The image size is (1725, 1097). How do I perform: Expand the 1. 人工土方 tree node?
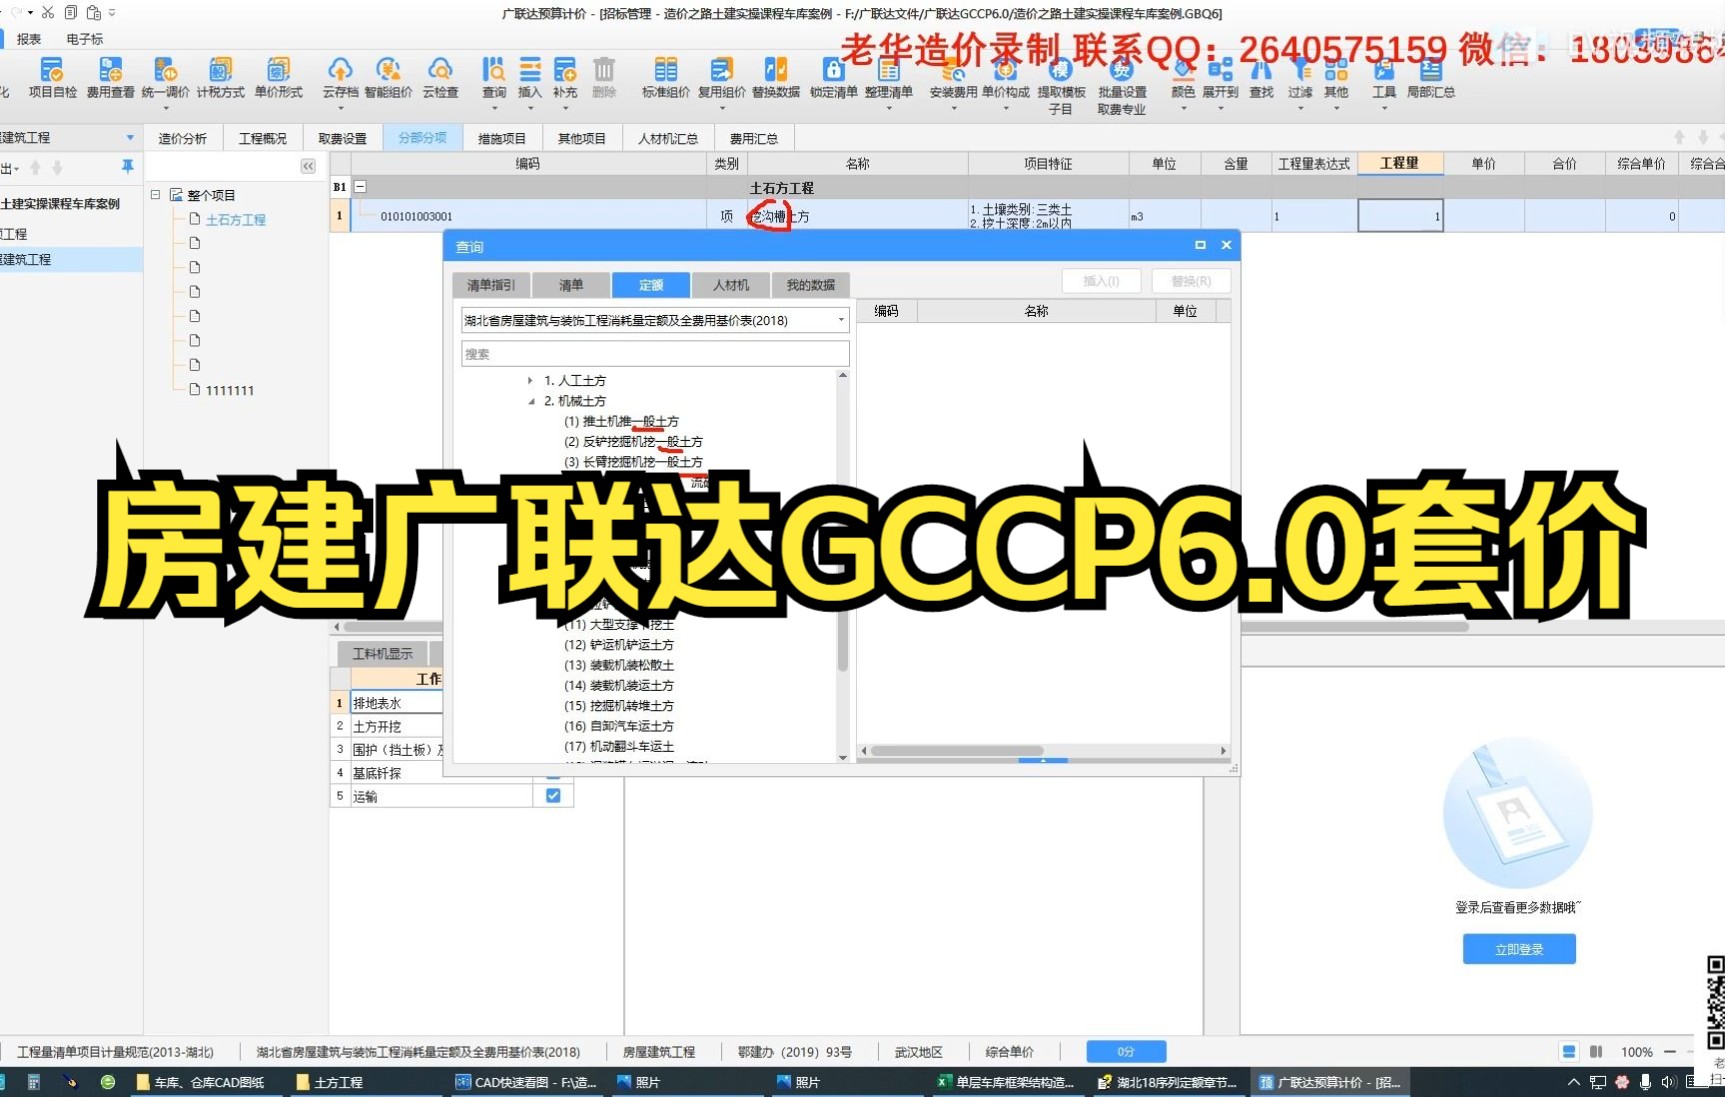pos(530,380)
